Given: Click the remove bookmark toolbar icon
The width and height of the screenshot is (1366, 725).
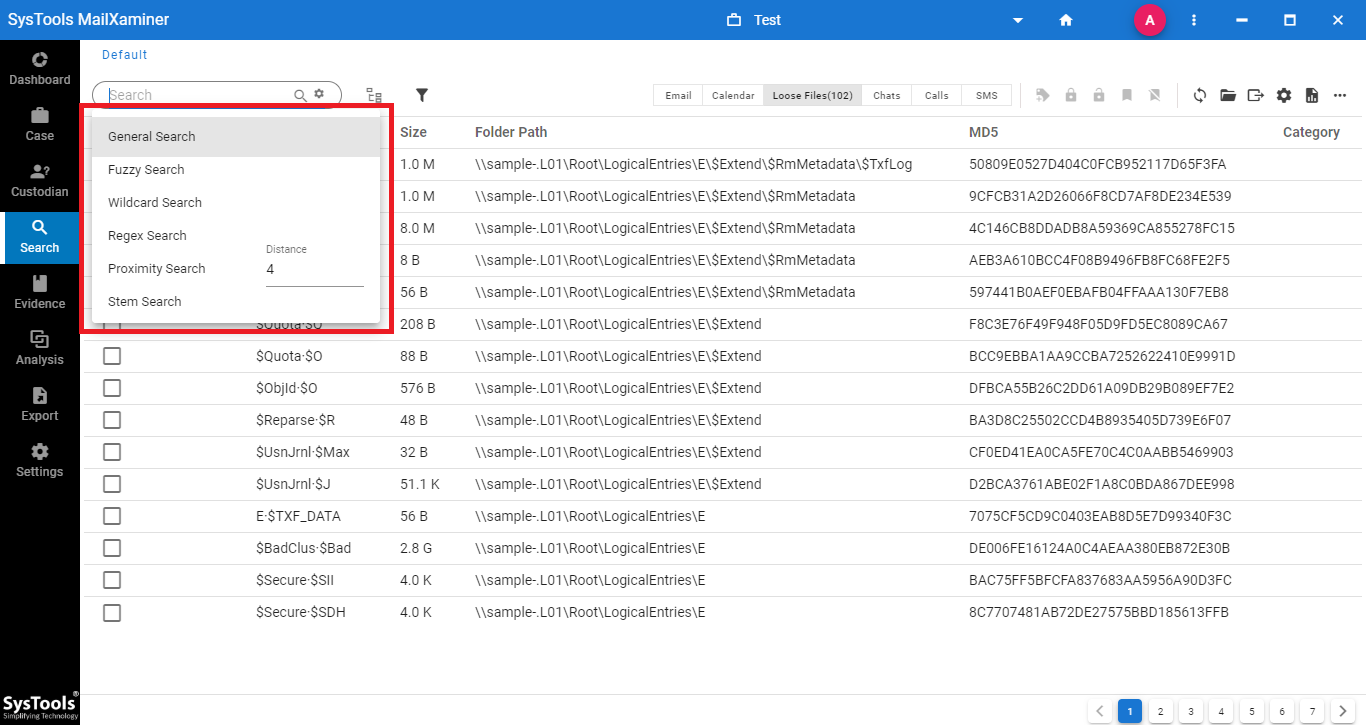Looking at the screenshot, I should (1155, 95).
